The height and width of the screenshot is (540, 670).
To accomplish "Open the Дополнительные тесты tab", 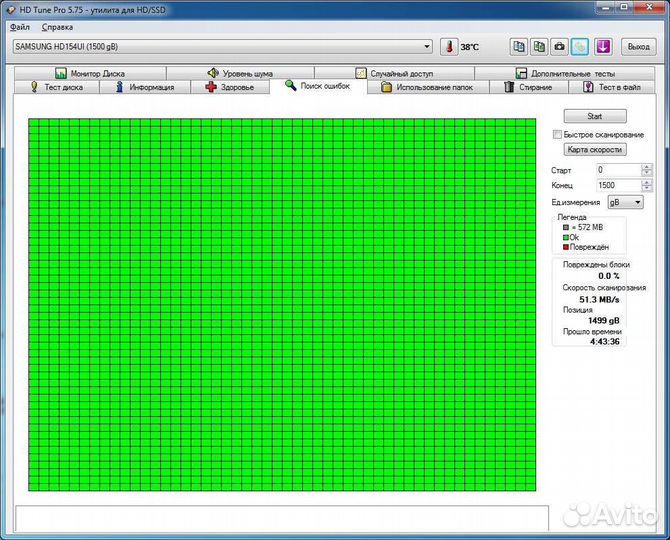I will click(564, 73).
